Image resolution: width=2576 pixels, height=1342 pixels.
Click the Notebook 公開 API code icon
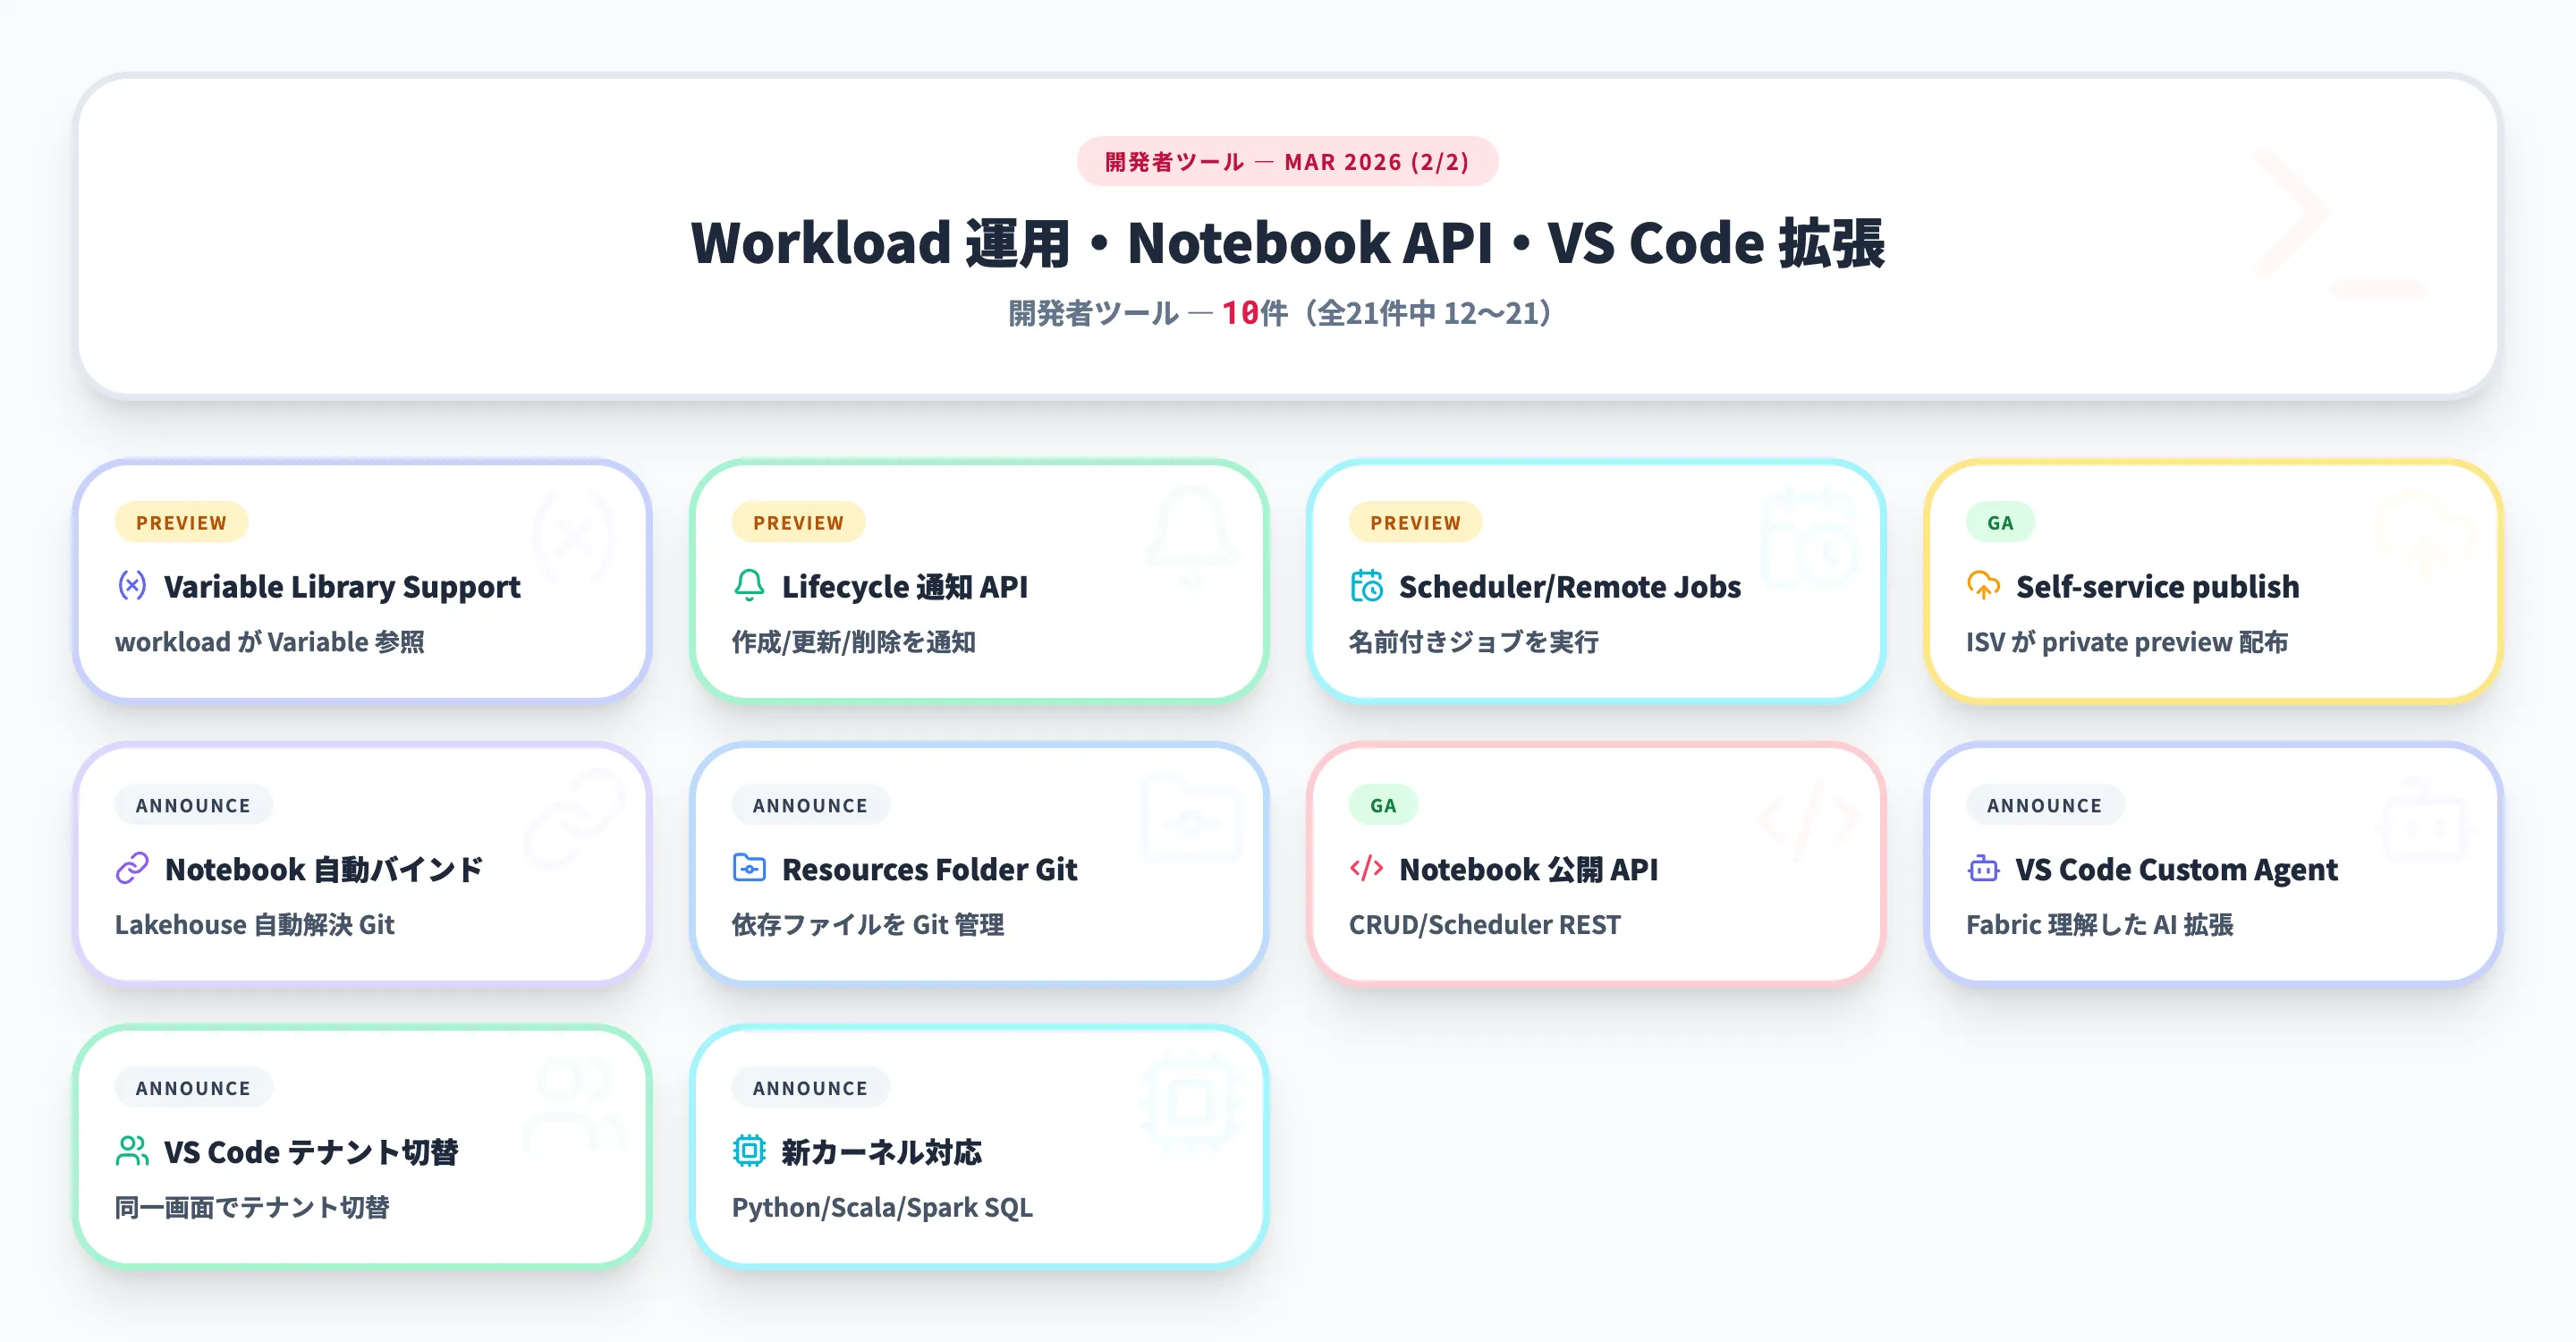point(1366,868)
